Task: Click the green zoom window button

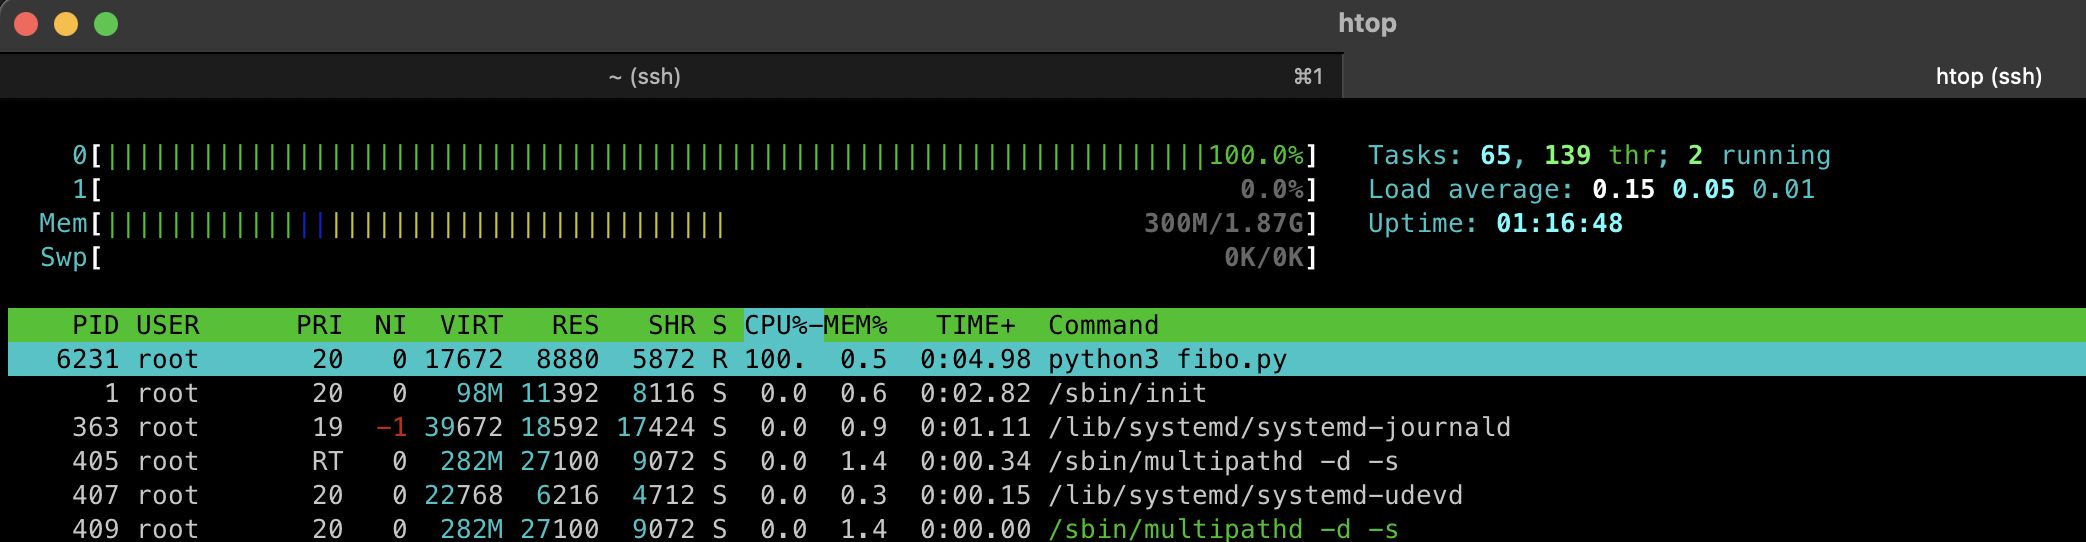Action: pyautogui.click(x=106, y=24)
